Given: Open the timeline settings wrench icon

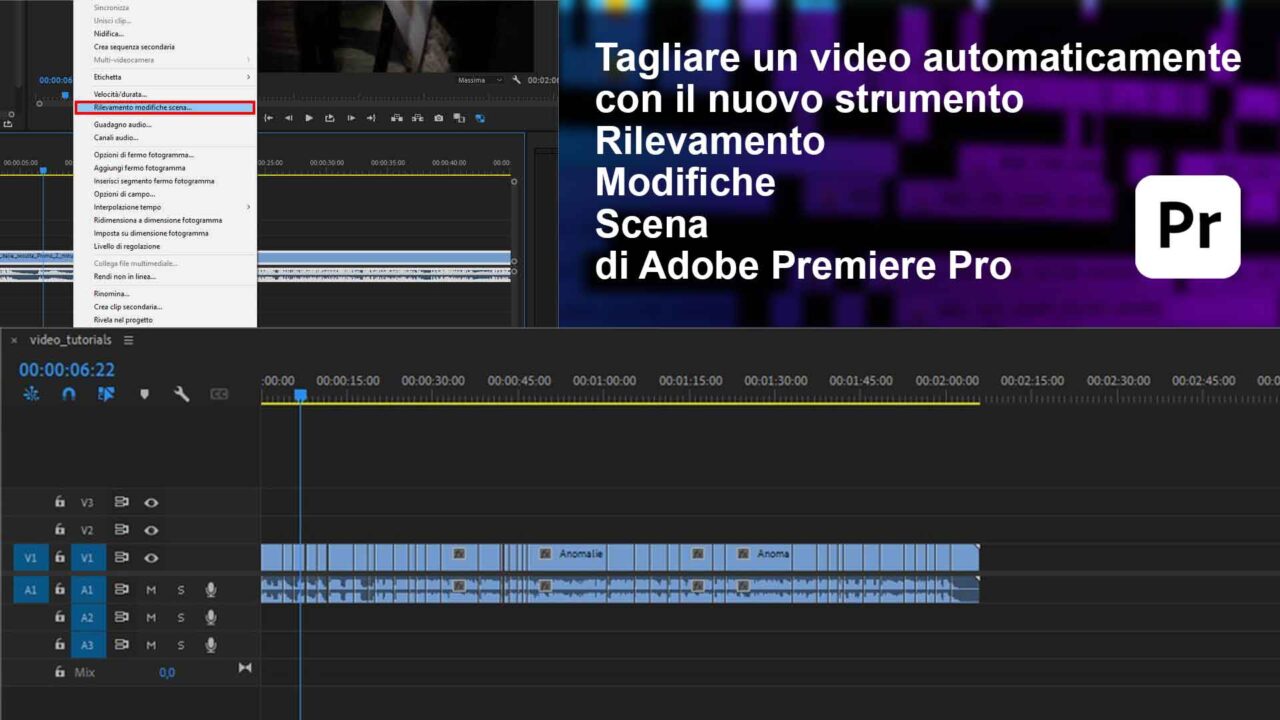Looking at the screenshot, I should 183,394.
